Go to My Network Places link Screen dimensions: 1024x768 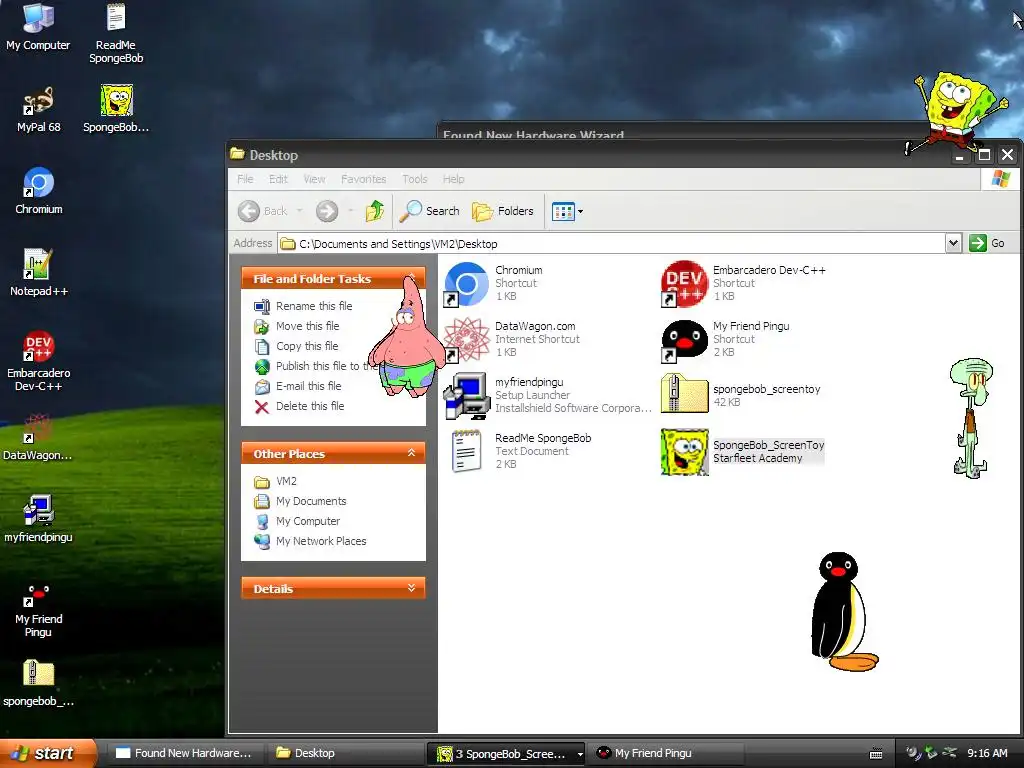321,541
